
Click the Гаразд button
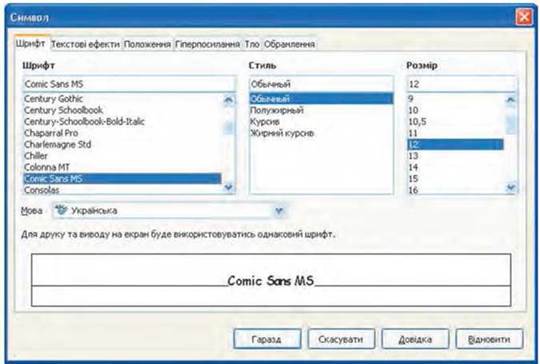(x=267, y=339)
